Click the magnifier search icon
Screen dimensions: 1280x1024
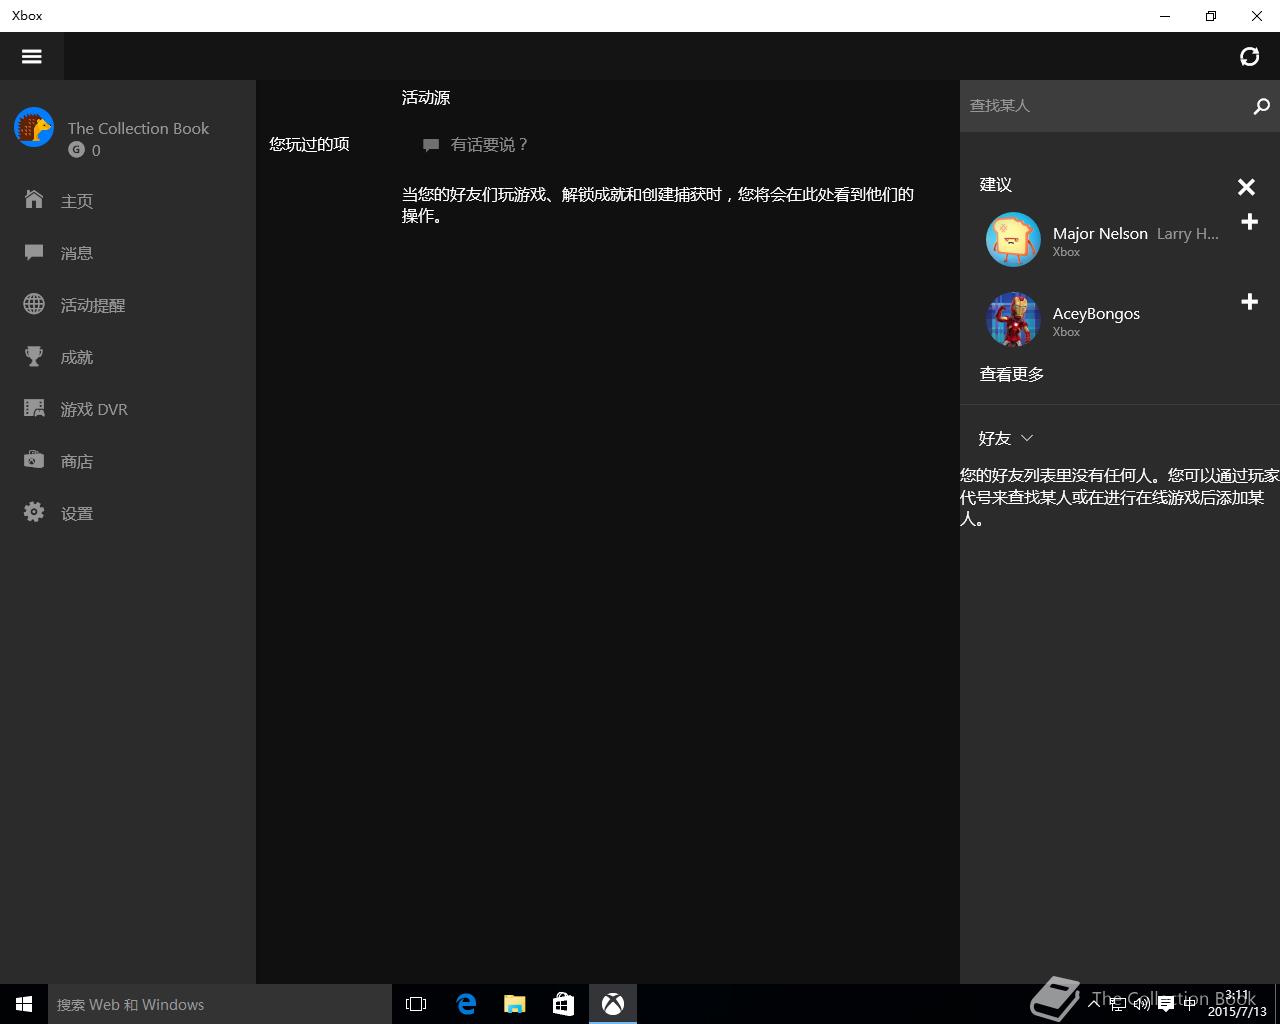point(1261,106)
